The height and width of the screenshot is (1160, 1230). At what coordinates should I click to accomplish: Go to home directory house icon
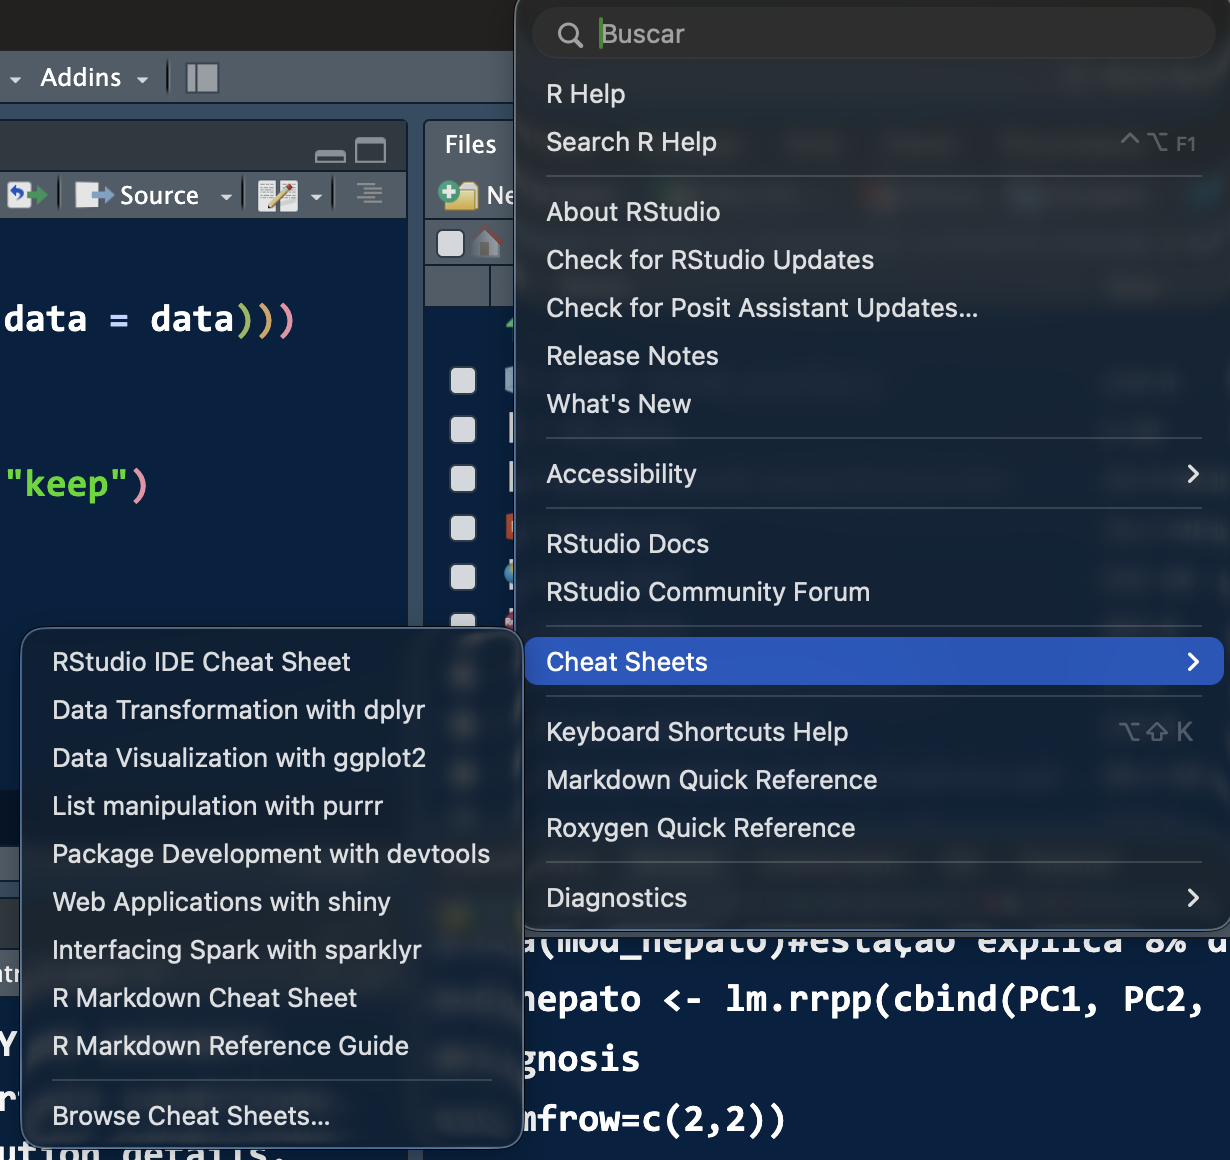[x=487, y=243]
